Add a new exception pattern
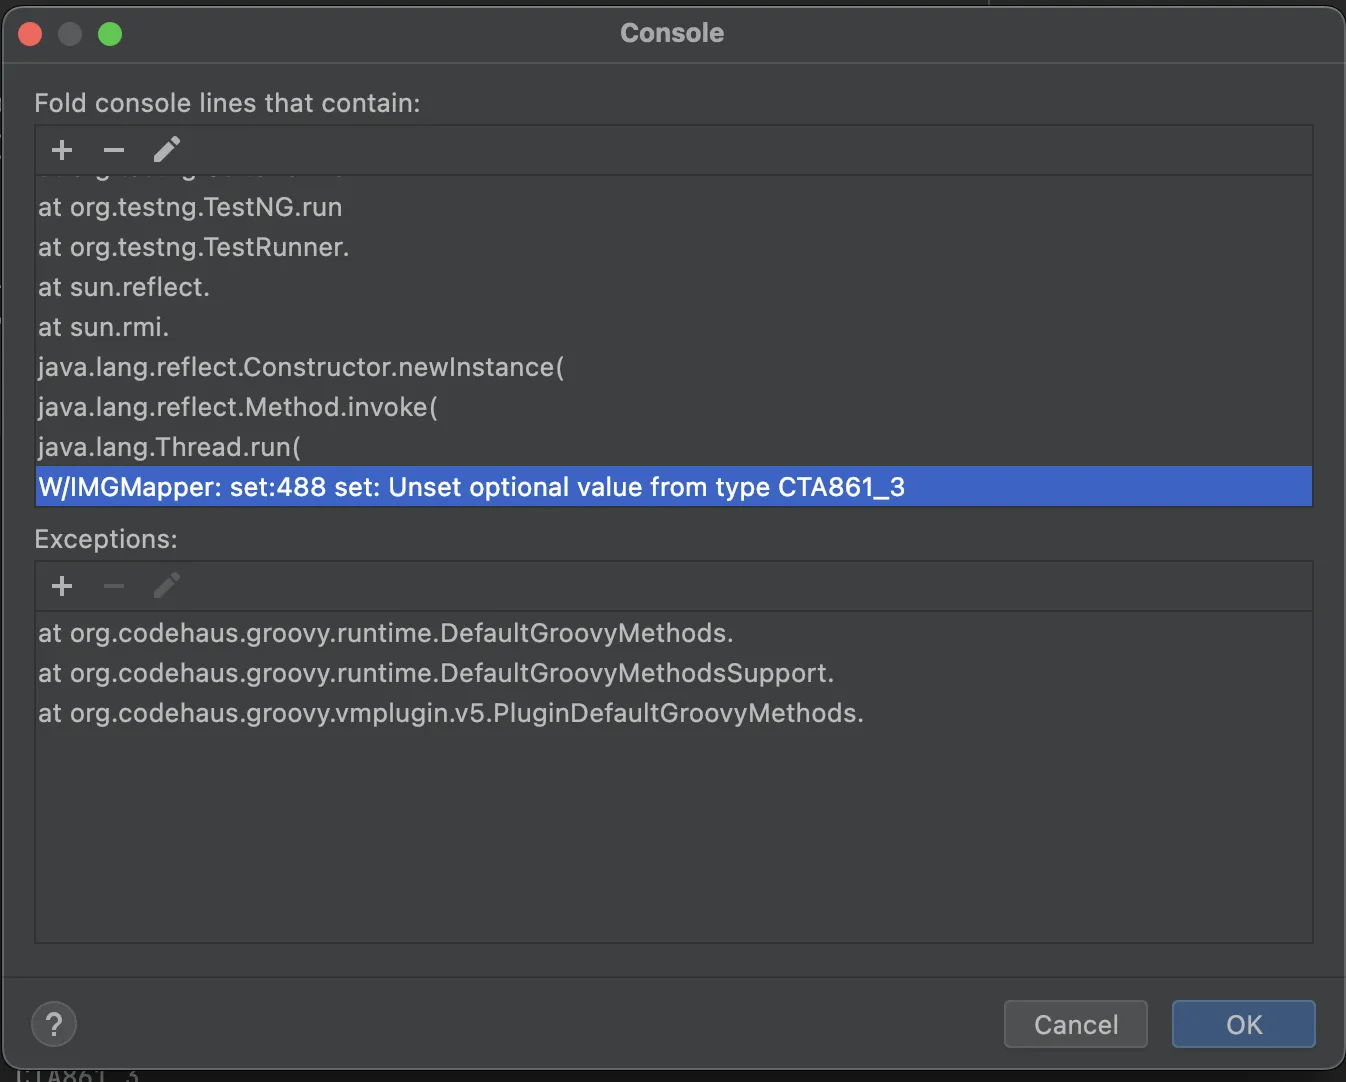The height and width of the screenshot is (1082, 1346). click(62, 586)
